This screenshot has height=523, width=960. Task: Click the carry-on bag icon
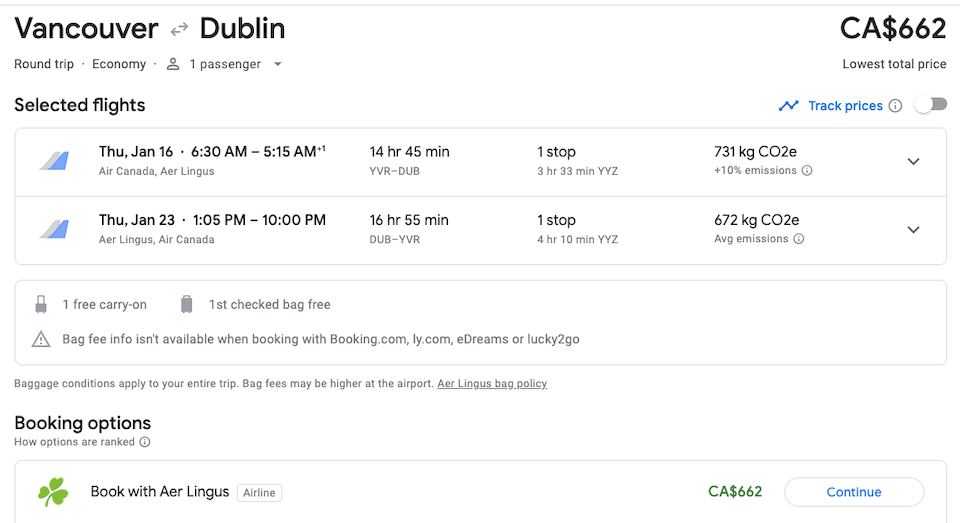[x=41, y=304]
